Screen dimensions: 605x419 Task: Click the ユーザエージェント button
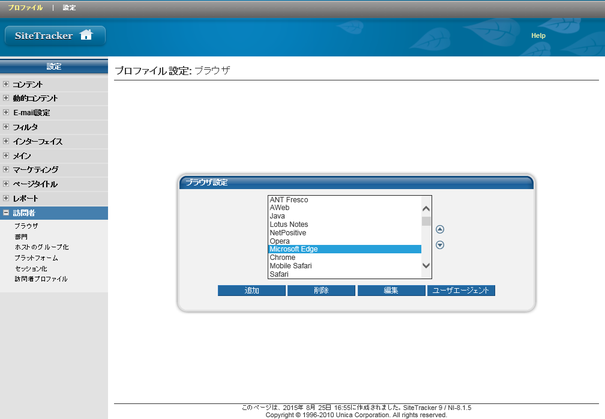(461, 291)
